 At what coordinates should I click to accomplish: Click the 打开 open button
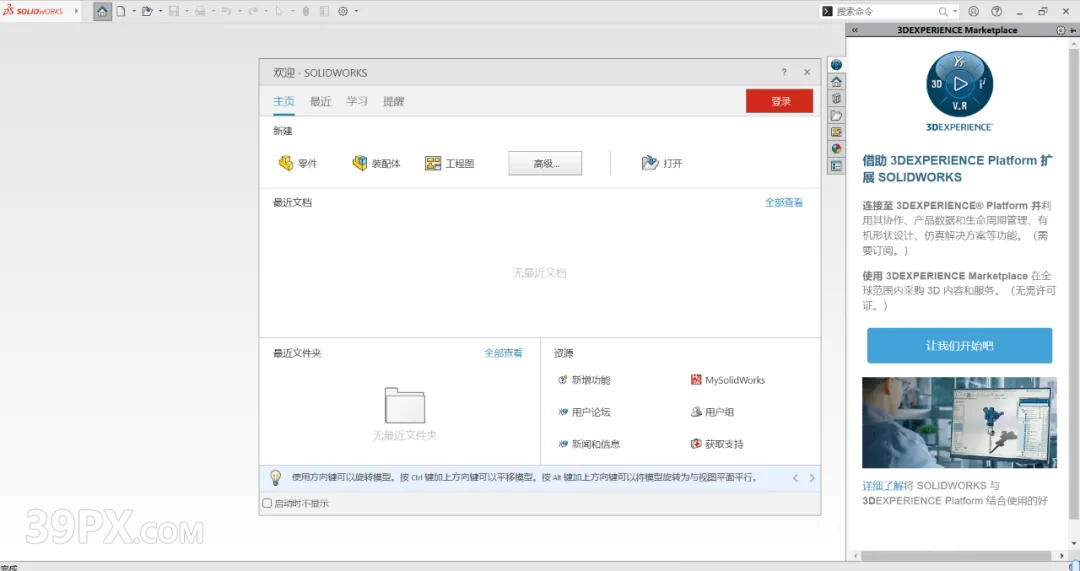pyautogui.click(x=662, y=163)
